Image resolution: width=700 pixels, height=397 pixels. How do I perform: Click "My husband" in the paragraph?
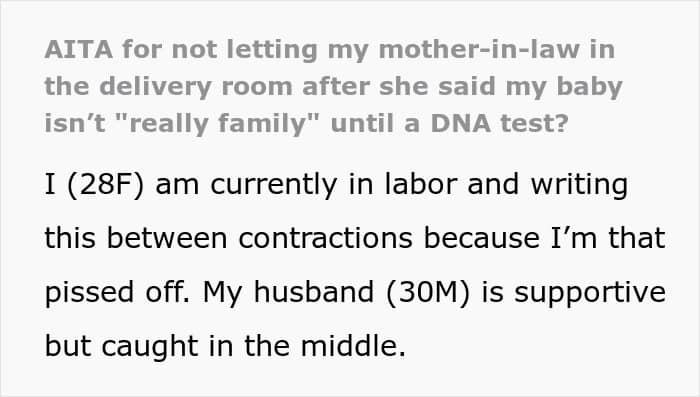tap(288, 292)
